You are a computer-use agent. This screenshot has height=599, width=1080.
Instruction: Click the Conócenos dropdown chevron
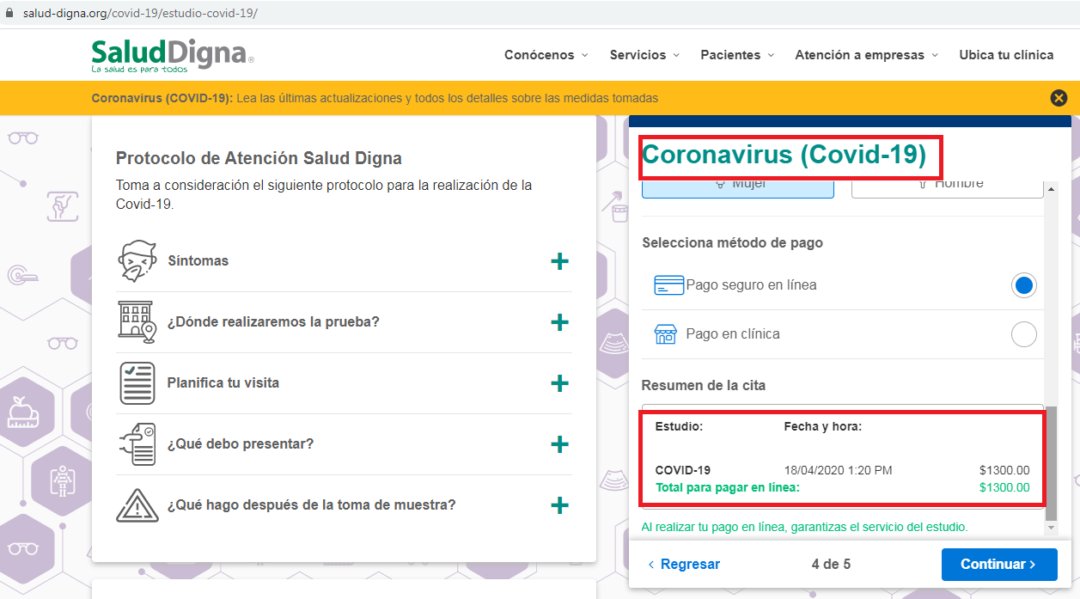(585, 55)
